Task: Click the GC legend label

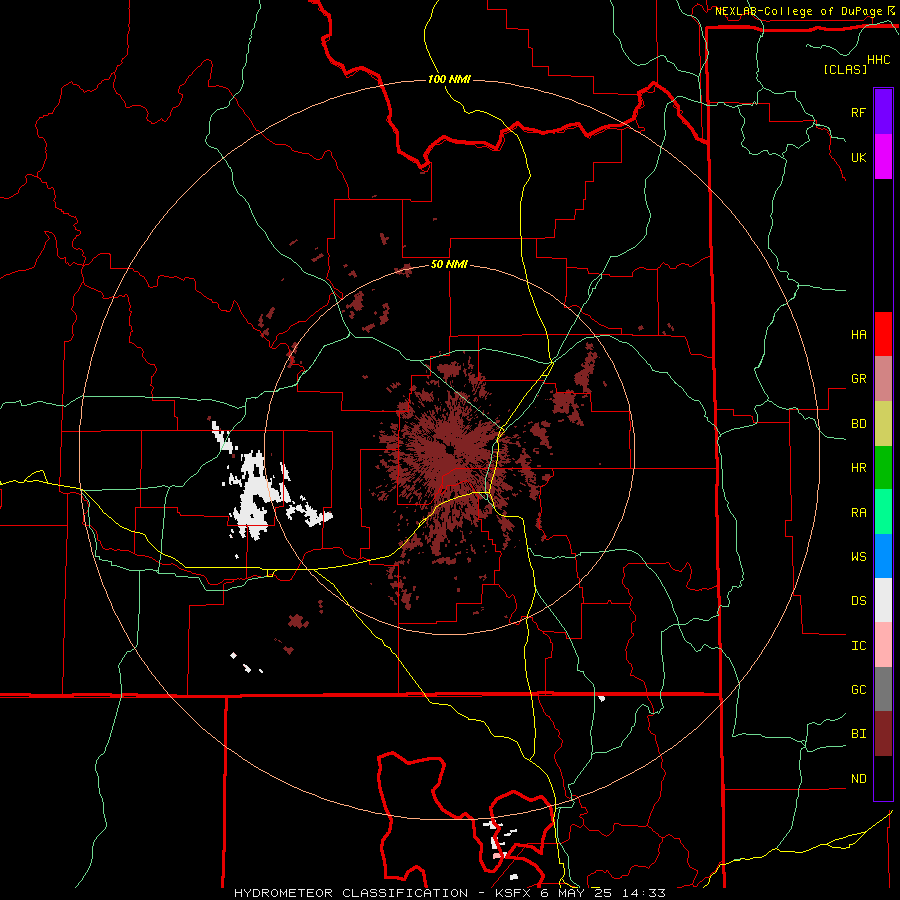Action: pos(858,690)
